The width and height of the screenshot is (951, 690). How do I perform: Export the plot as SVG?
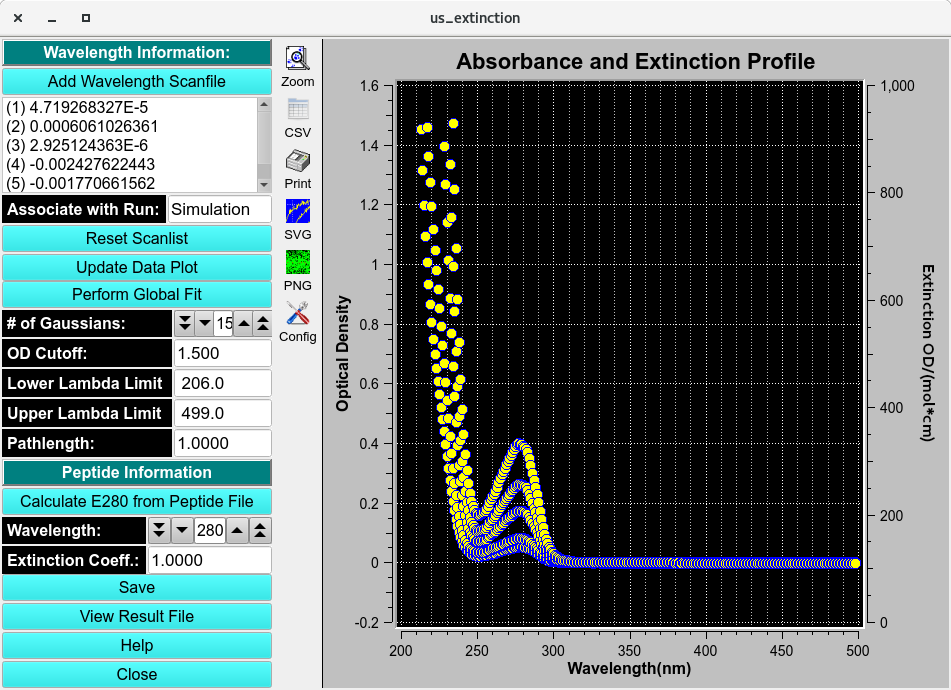click(297, 218)
